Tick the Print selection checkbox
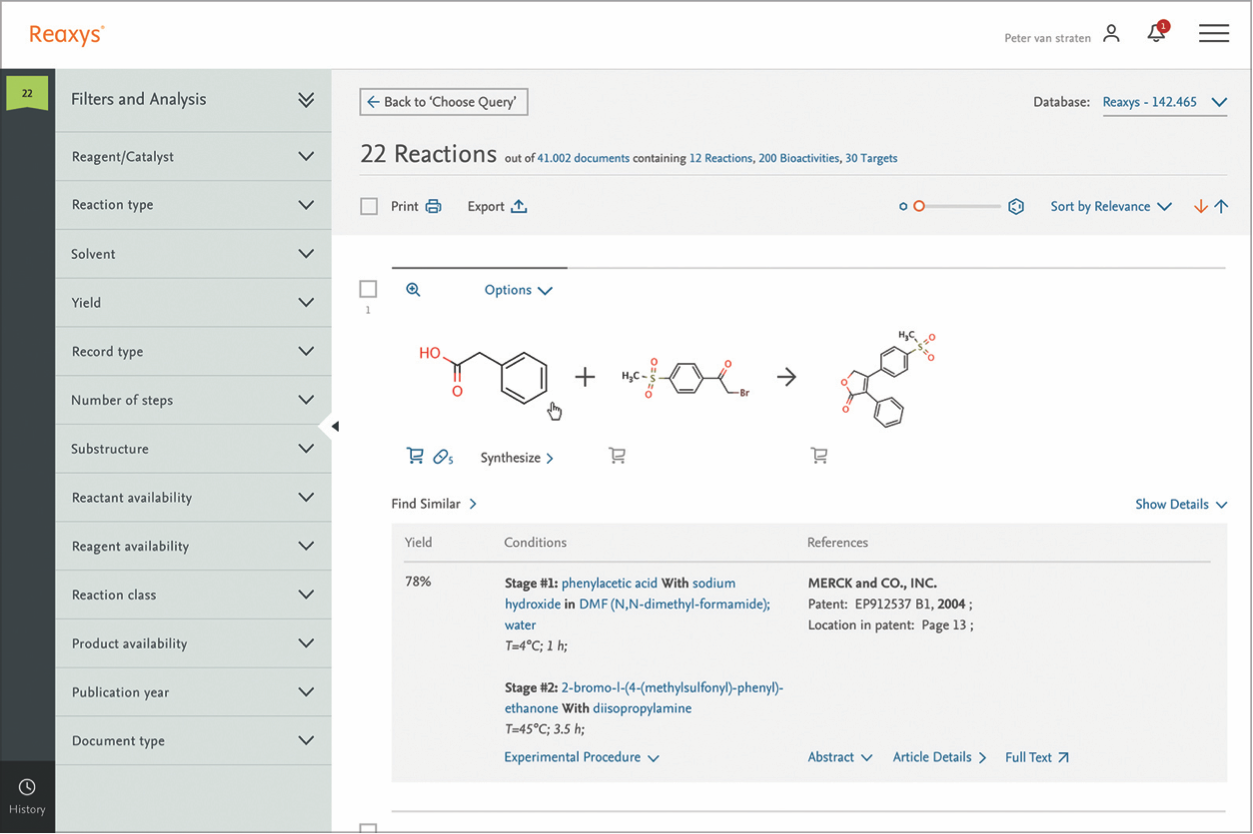 (x=368, y=205)
